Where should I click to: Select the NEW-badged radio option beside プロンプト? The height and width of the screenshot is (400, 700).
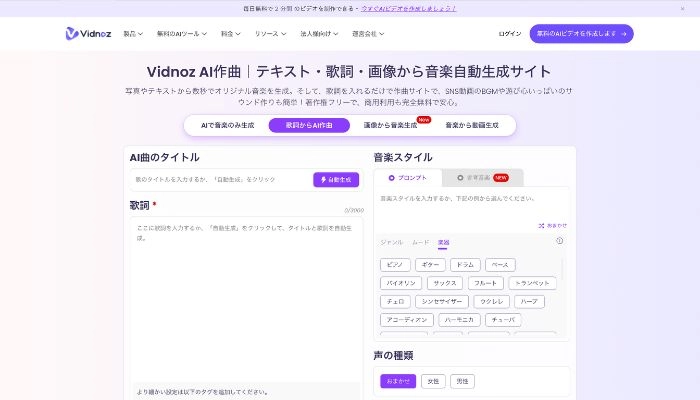(x=483, y=178)
